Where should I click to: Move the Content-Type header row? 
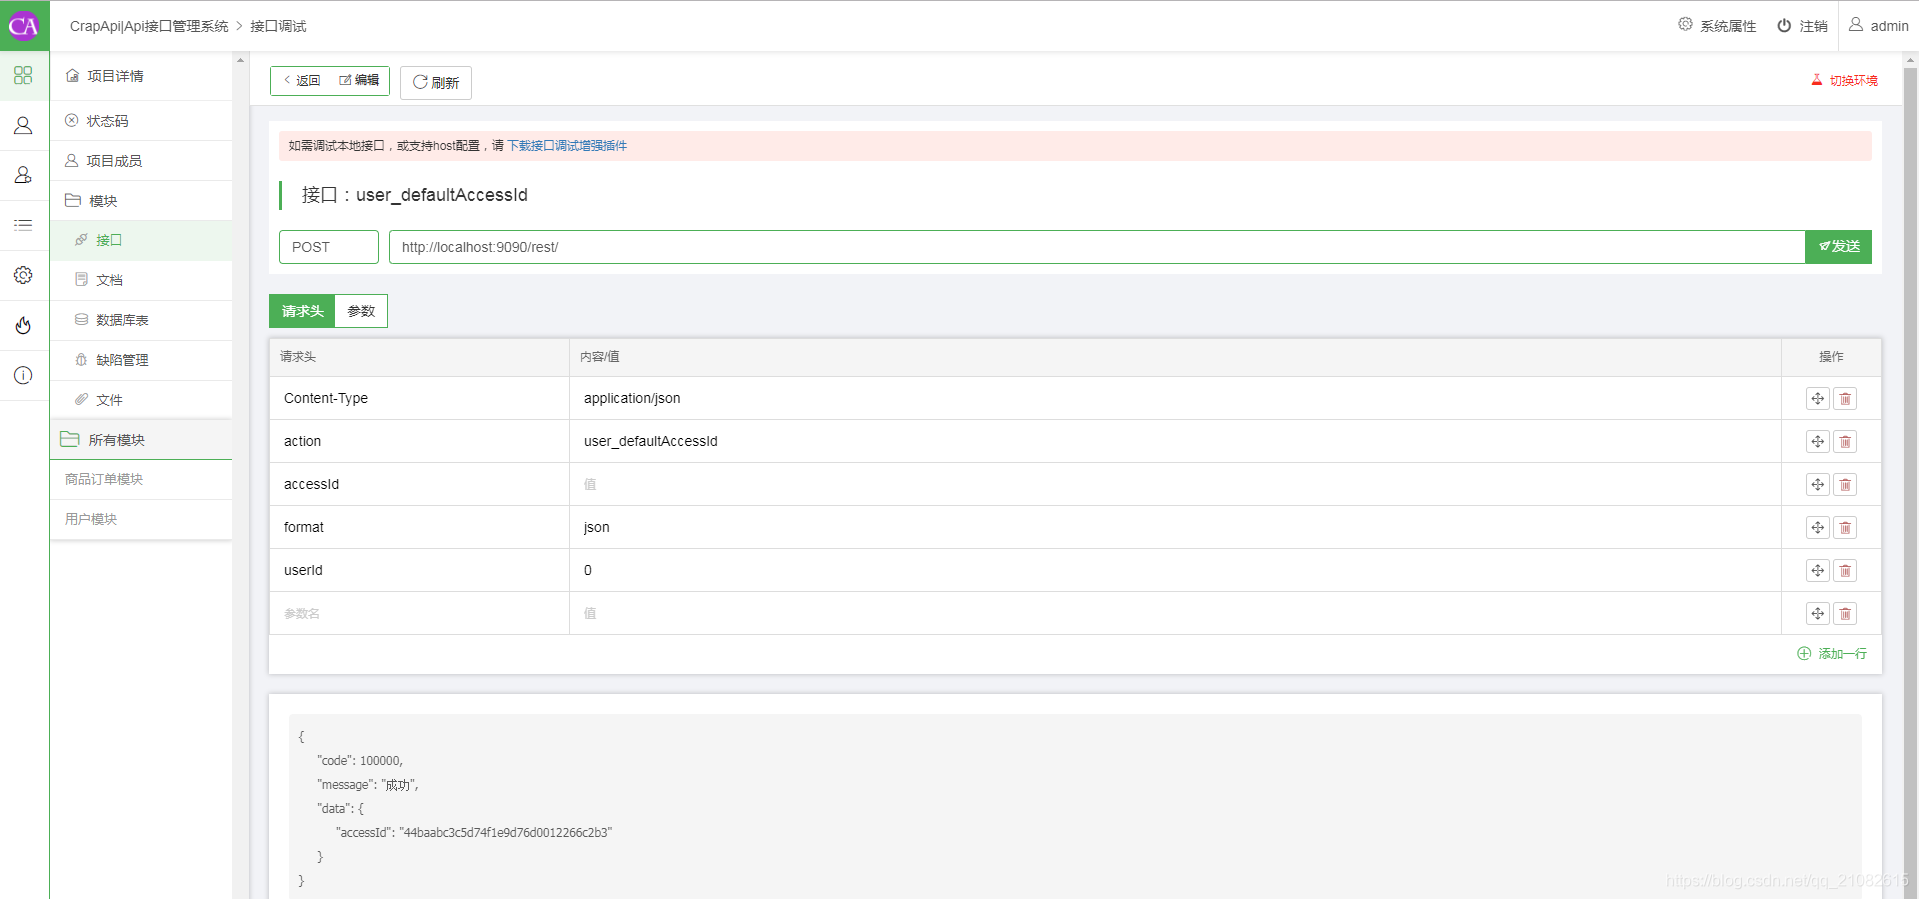click(x=1817, y=398)
